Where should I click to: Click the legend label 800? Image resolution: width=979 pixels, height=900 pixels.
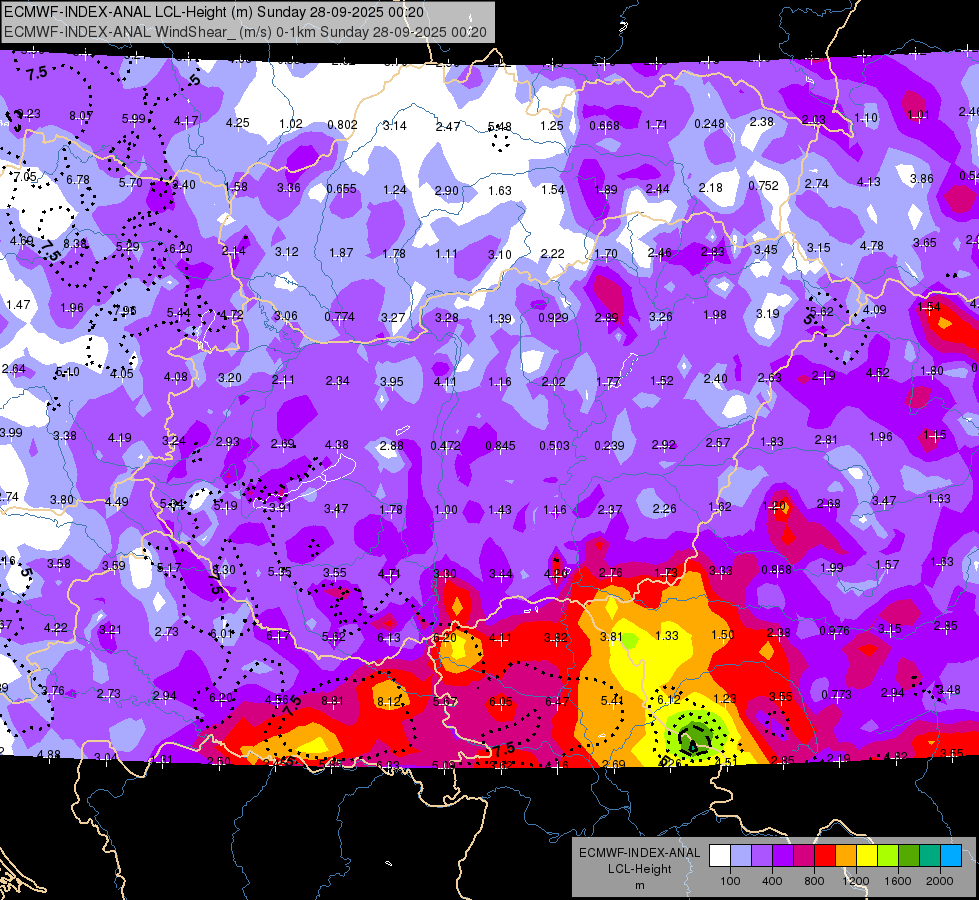814,881
